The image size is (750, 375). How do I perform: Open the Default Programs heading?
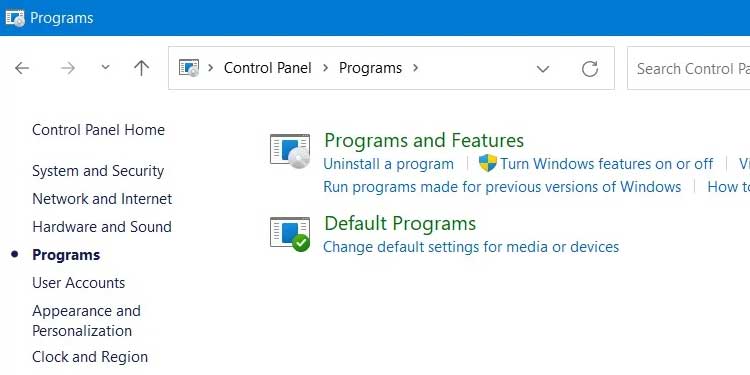tap(400, 223)
